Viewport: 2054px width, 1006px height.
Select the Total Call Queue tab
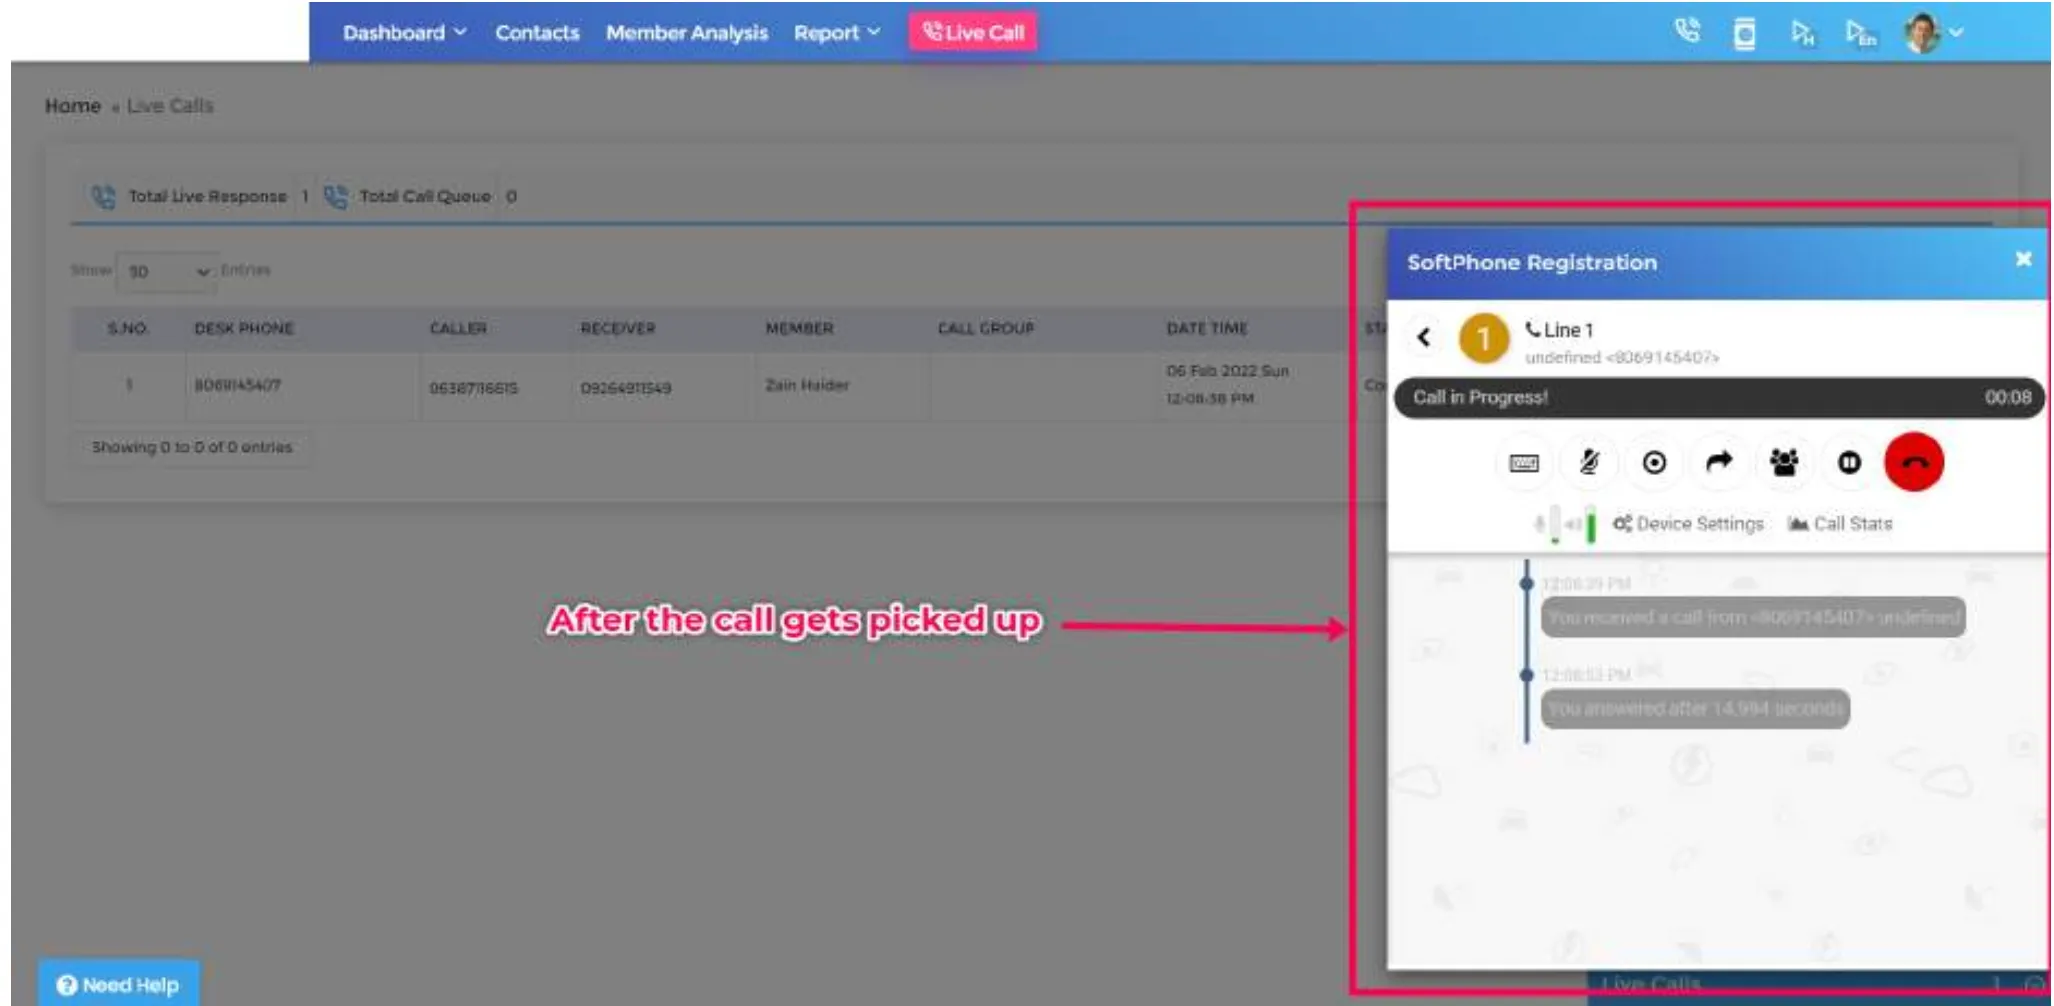(x=420, y=196)
